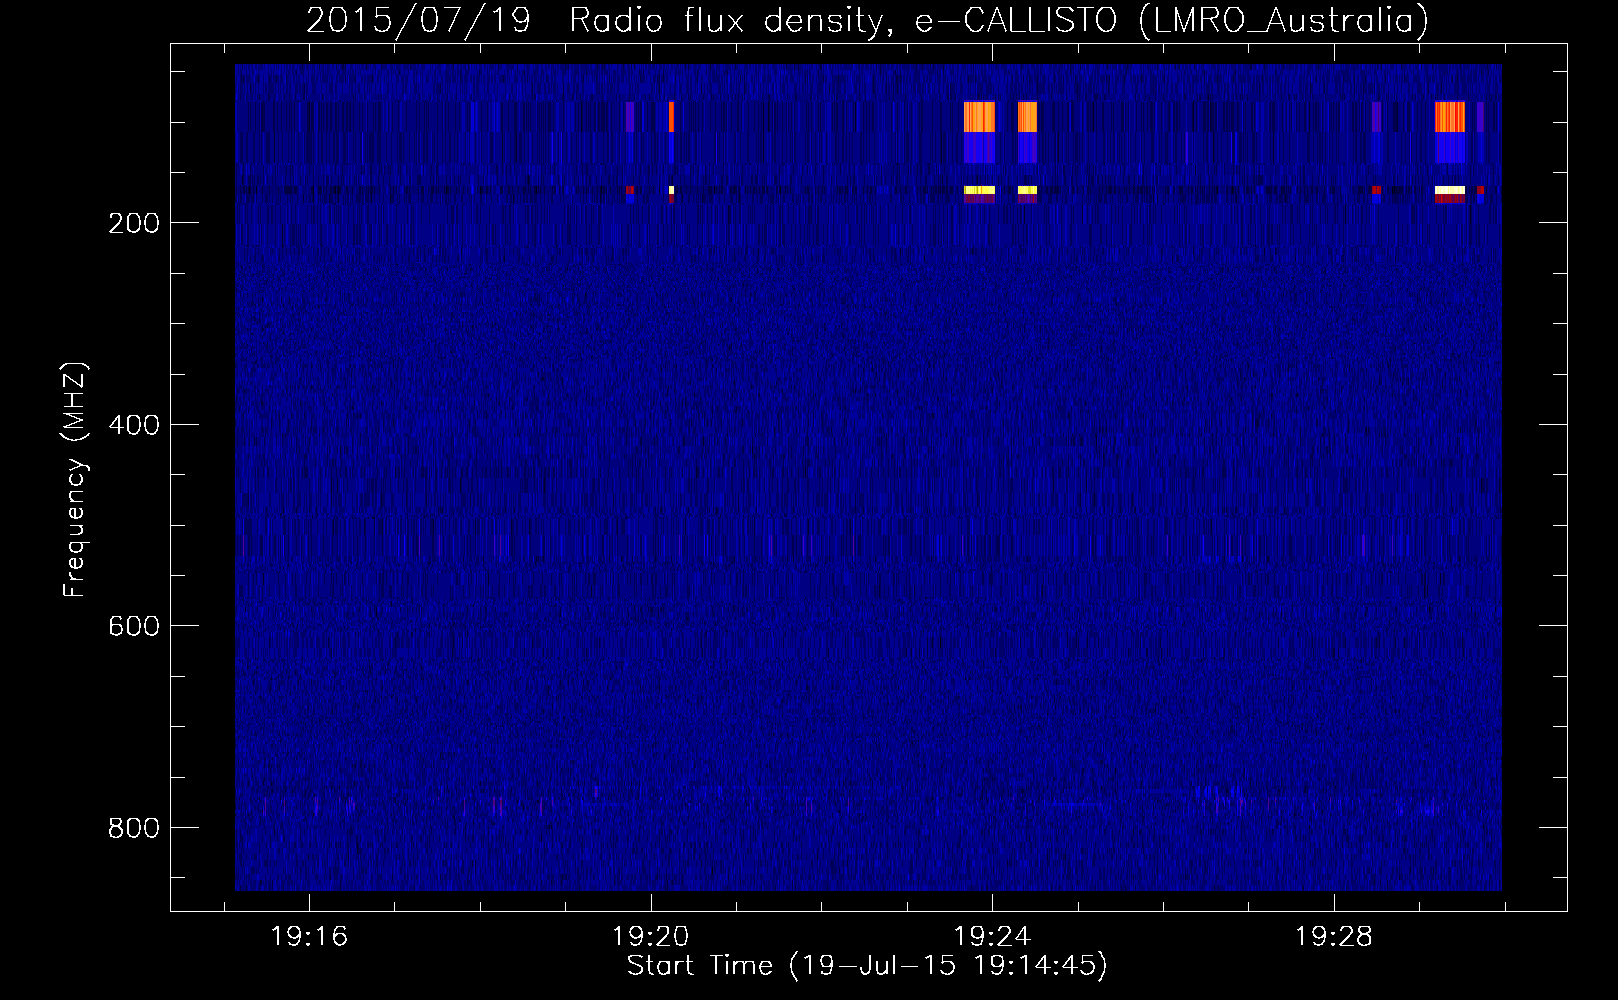Click the 400 frequency tick label

[x=134, y=425]
